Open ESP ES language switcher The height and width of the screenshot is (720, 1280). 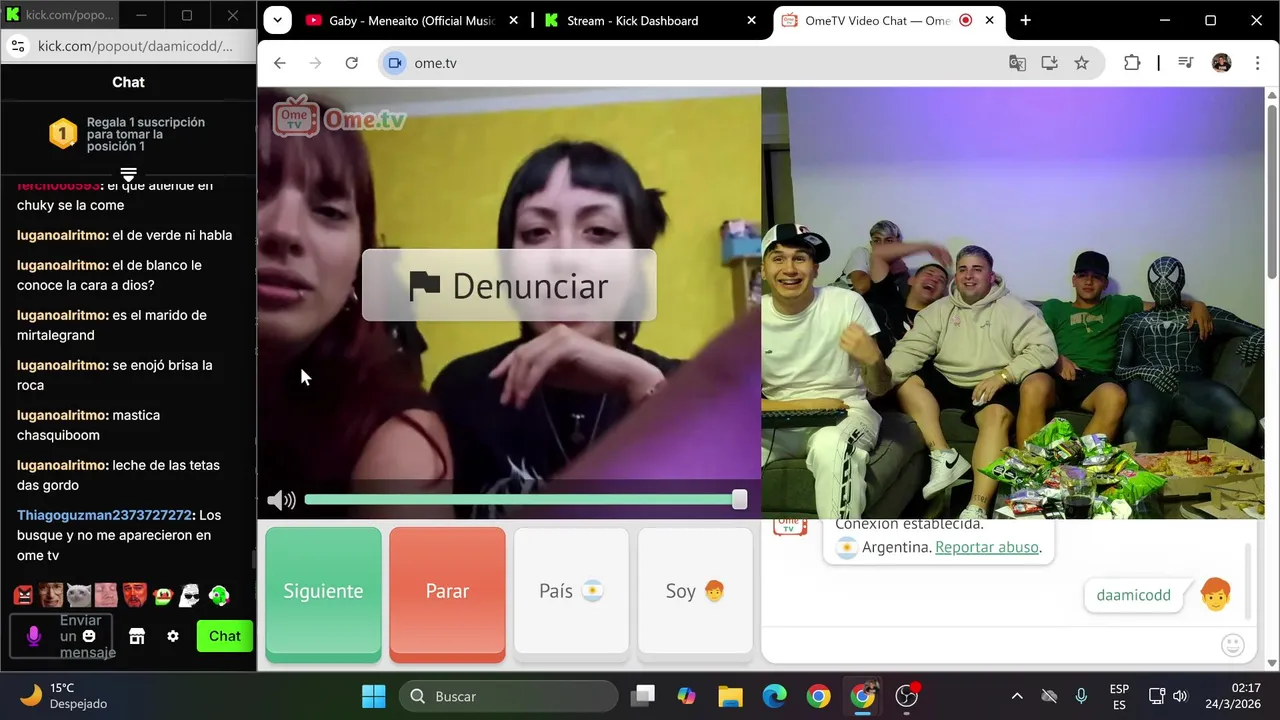pos(1119,696)
